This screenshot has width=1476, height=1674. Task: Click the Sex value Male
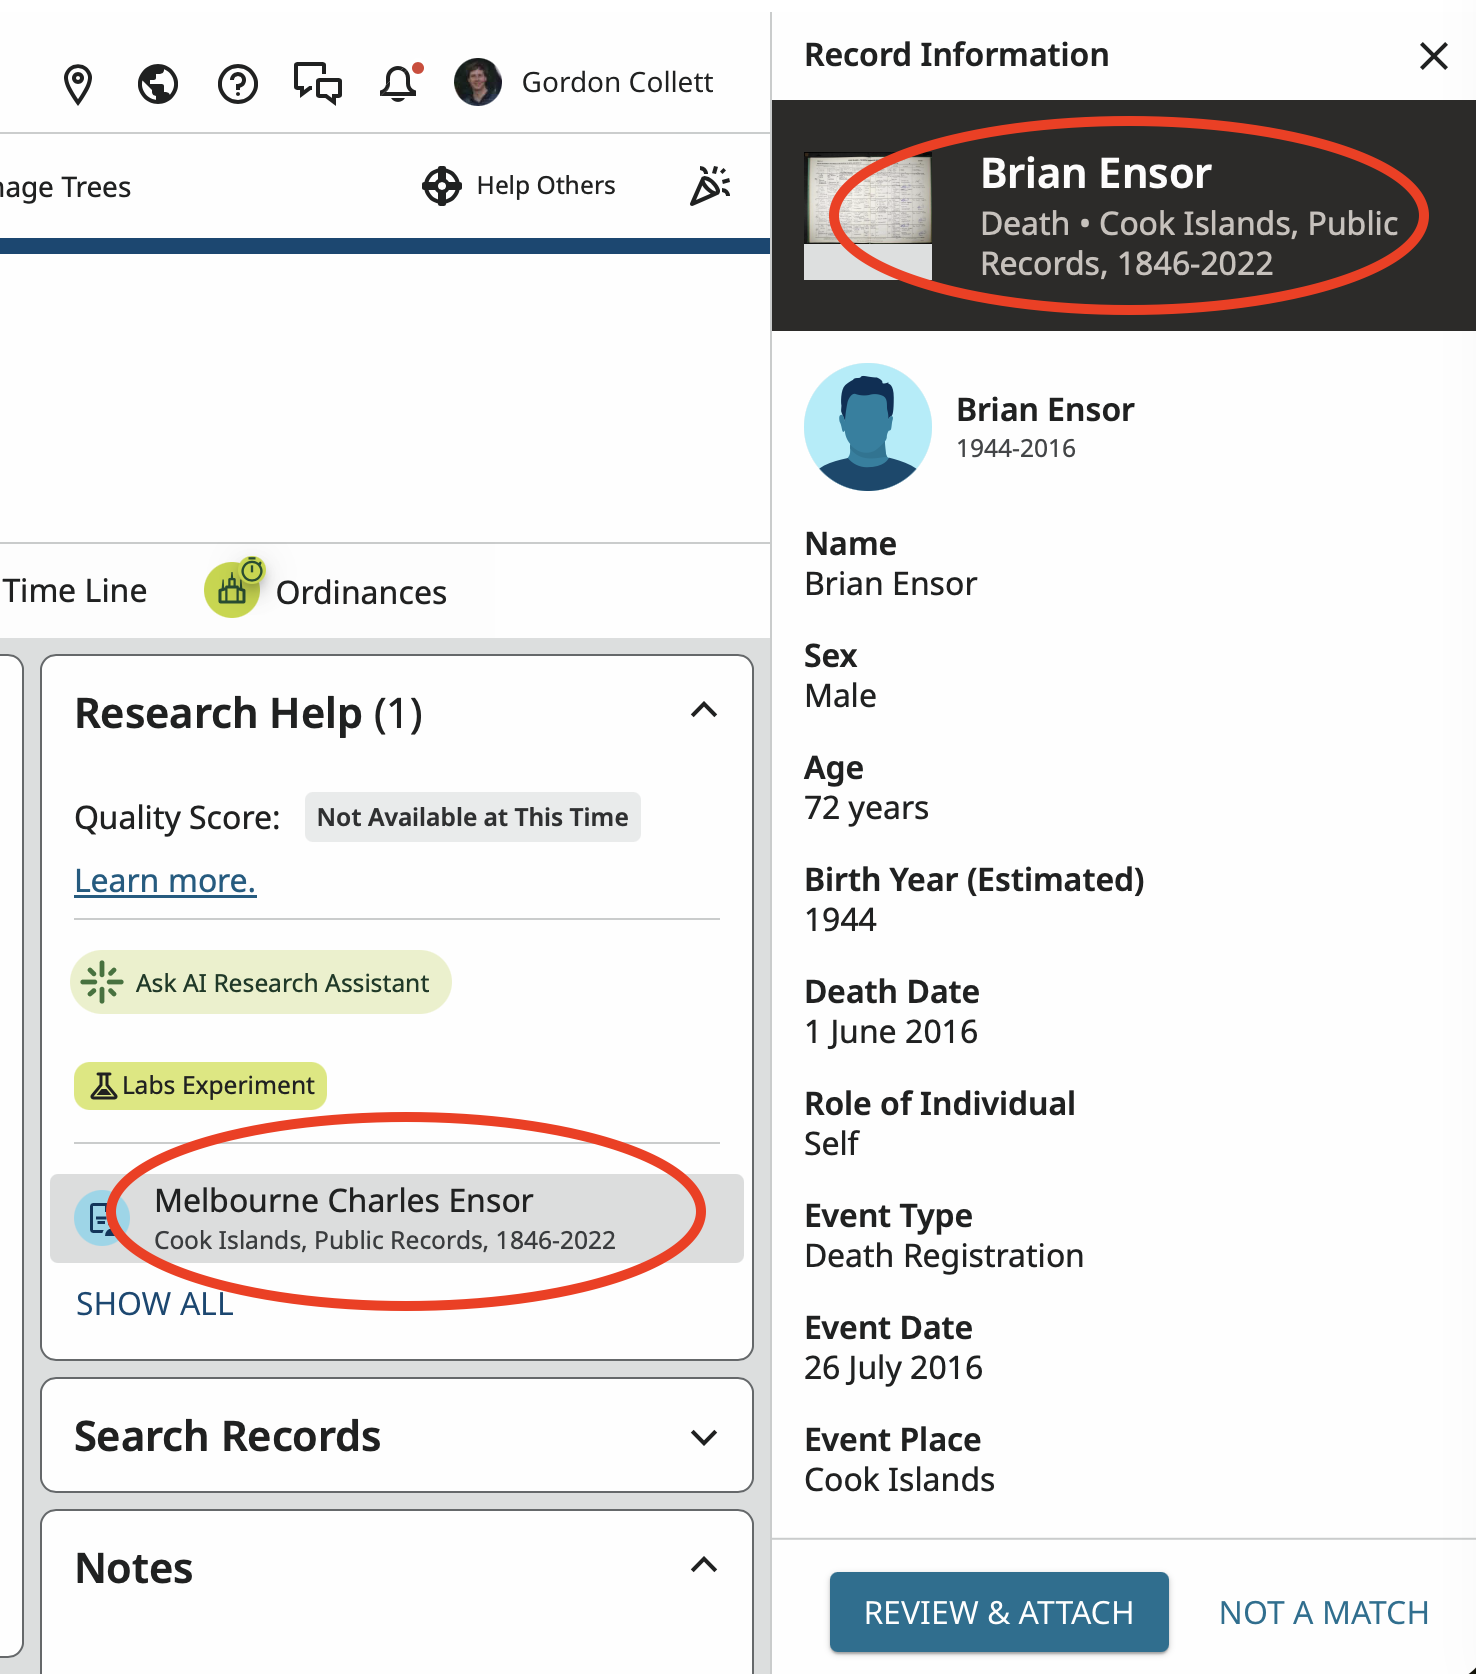[x=840, y=695]
